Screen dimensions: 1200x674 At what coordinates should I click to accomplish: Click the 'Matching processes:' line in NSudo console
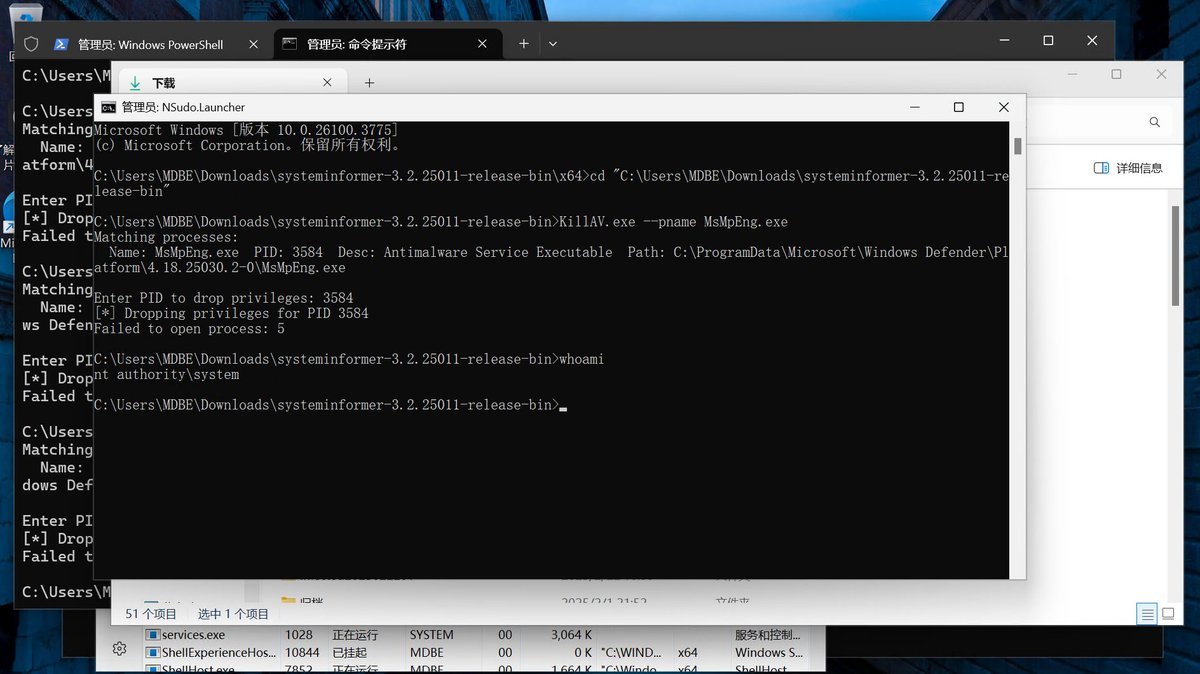click(x=166, y=237)
